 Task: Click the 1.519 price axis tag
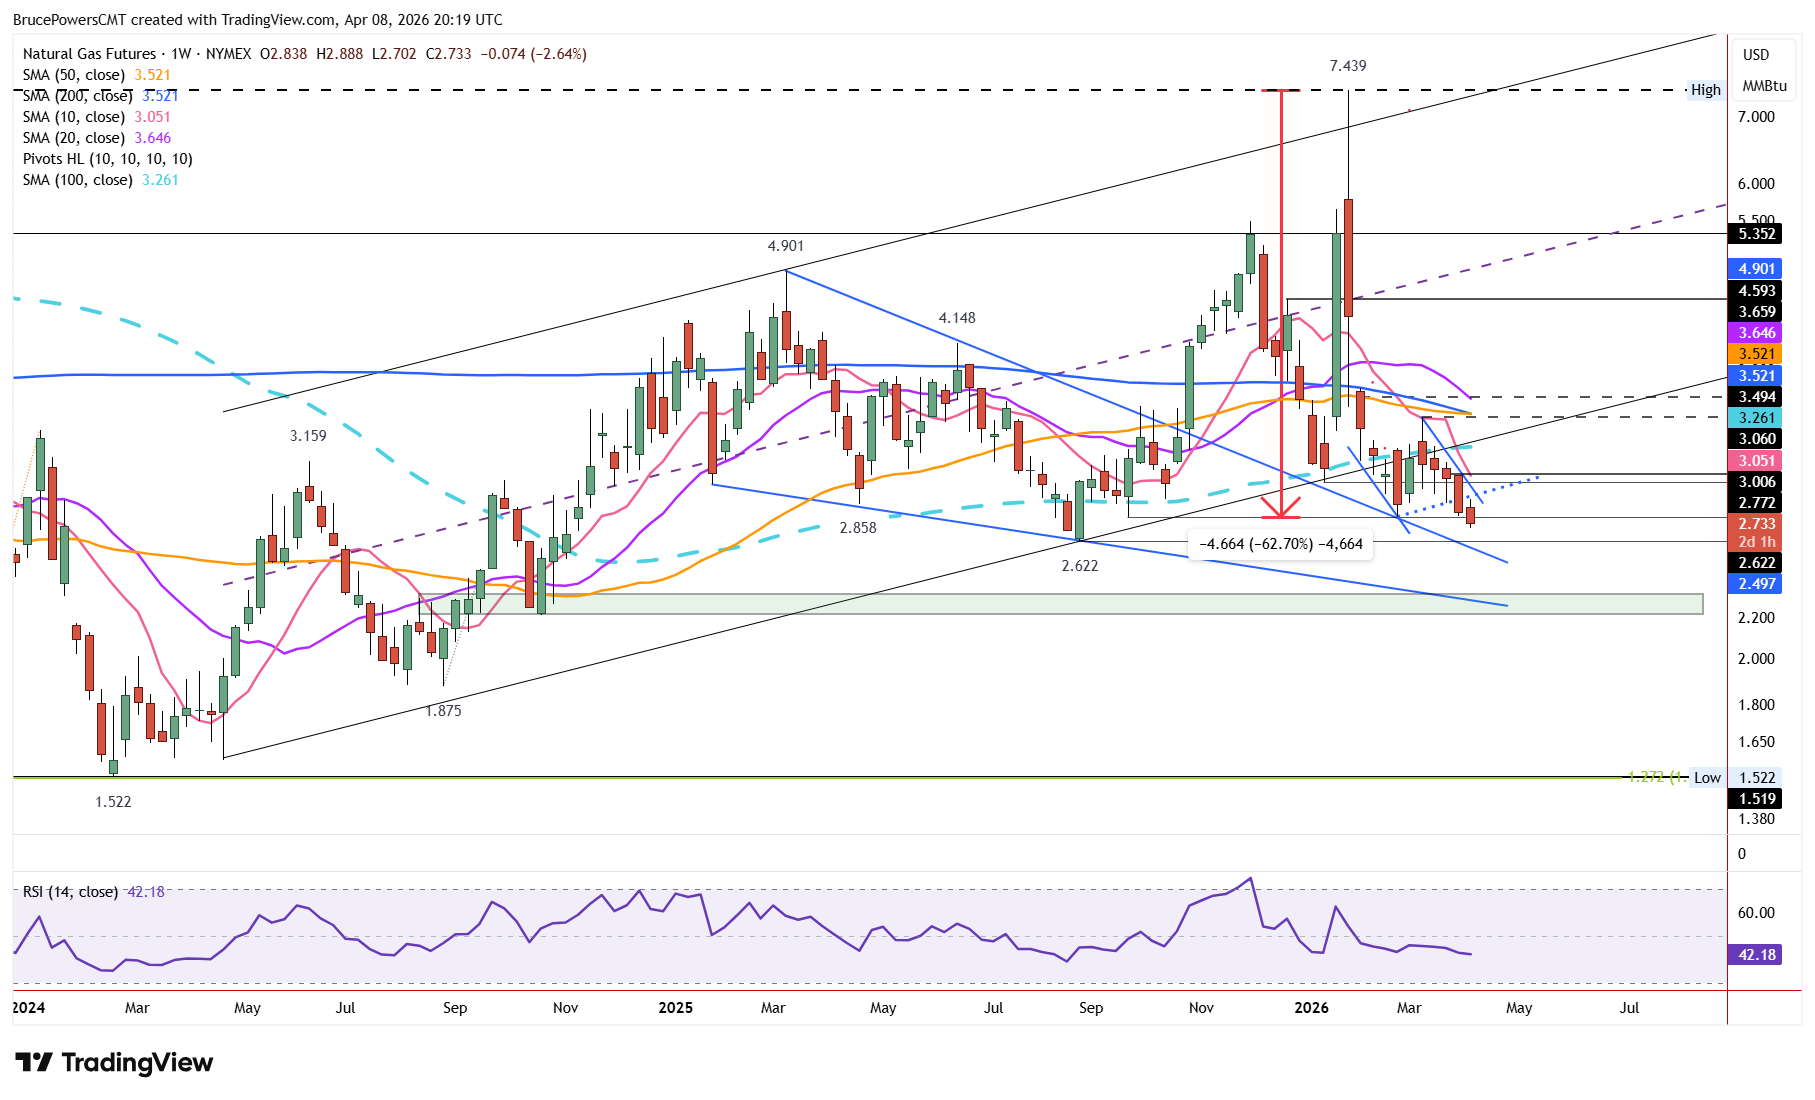(1757, 799)
